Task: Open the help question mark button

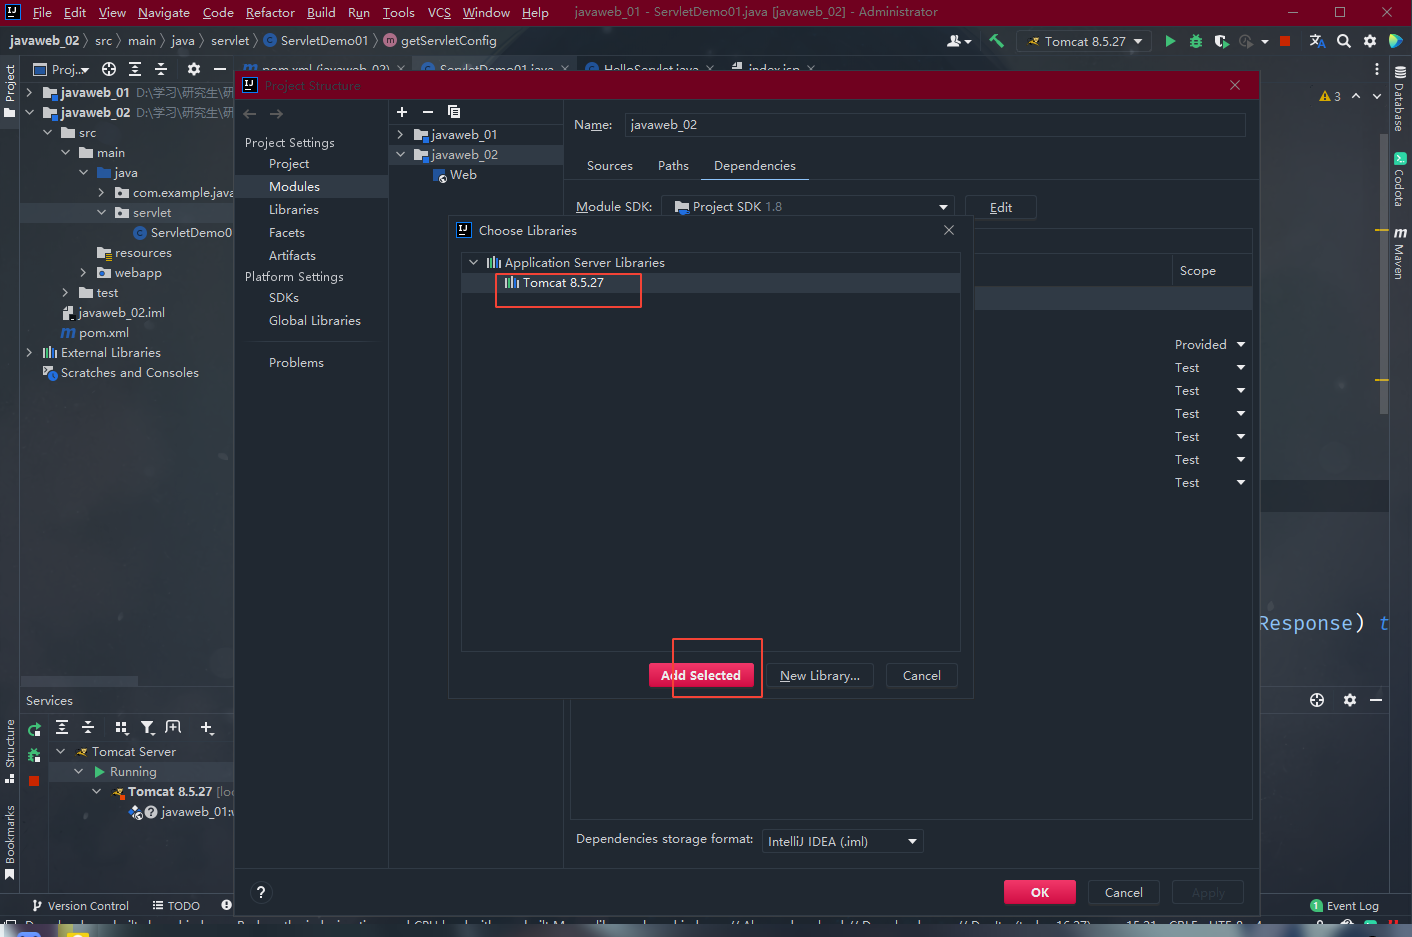Action: tap(261, 892)
